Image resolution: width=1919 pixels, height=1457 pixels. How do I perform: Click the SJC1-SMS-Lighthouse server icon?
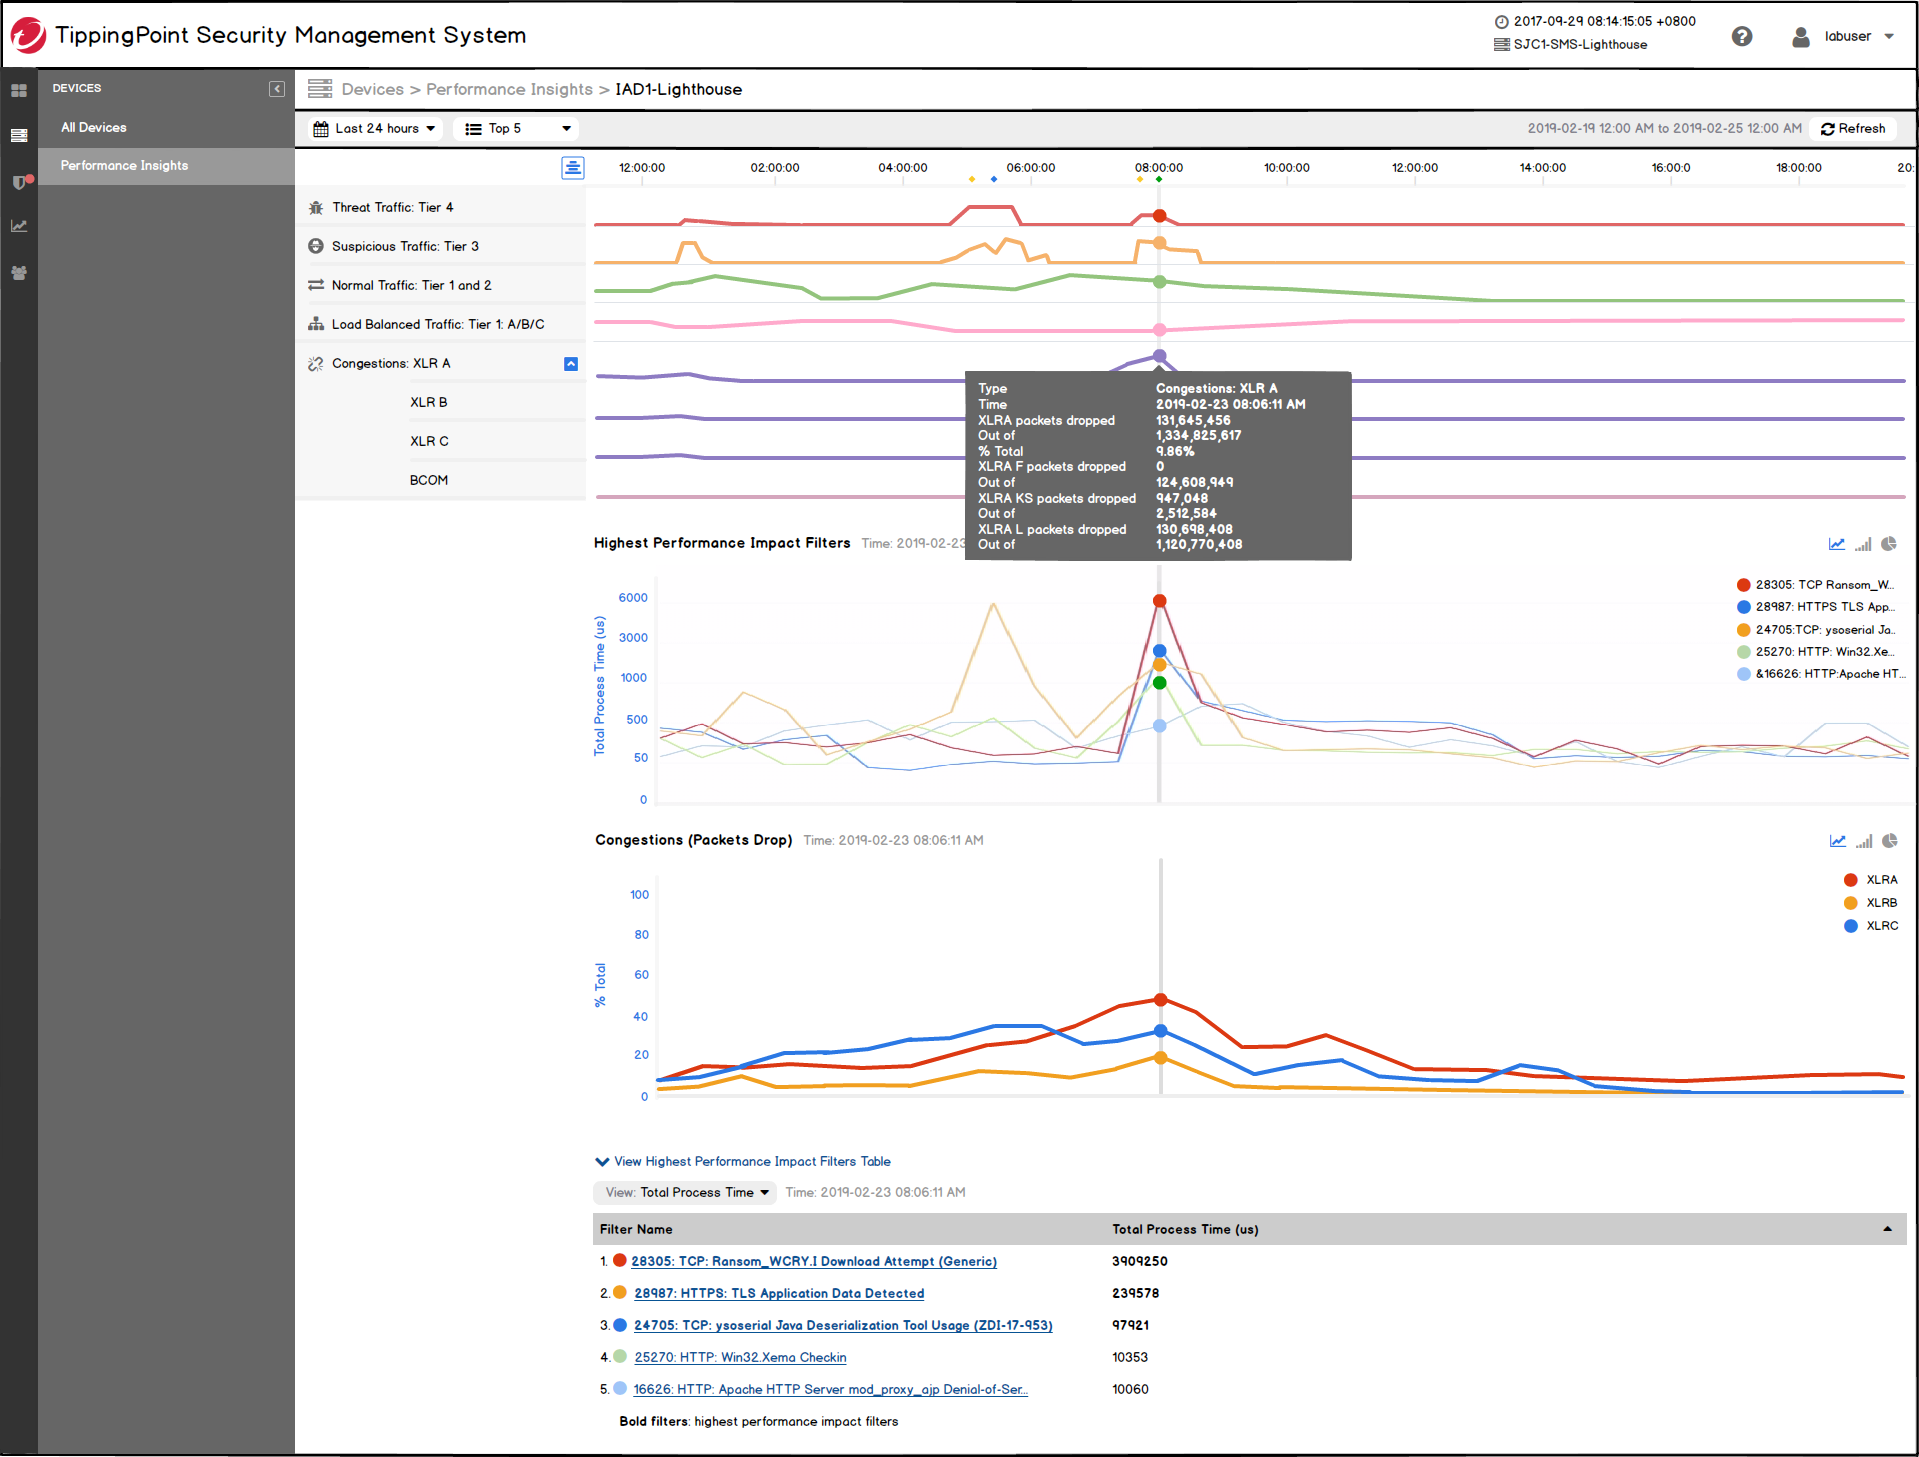(1501, 45)
